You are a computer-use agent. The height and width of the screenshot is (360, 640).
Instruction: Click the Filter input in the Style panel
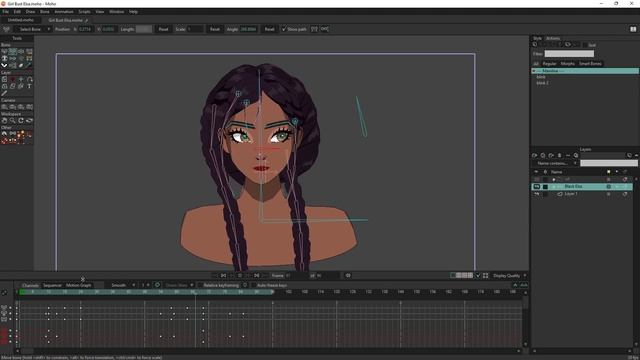(x=569, y=53)
